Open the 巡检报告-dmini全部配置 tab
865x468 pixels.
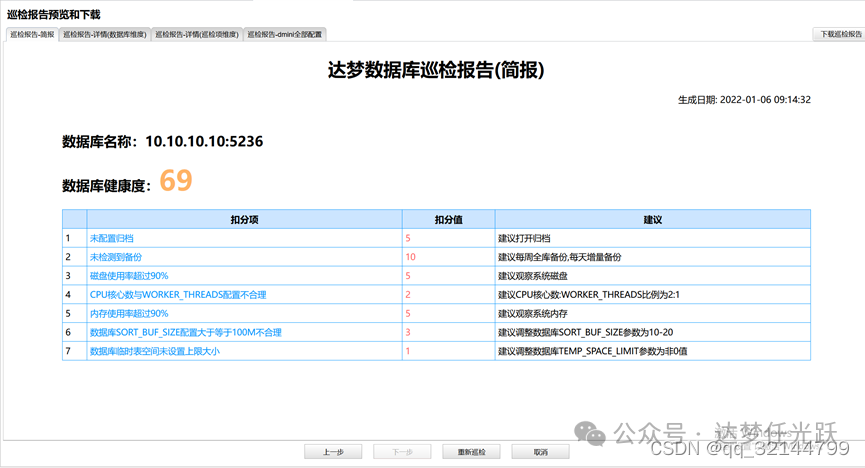[x=284, y=34]
